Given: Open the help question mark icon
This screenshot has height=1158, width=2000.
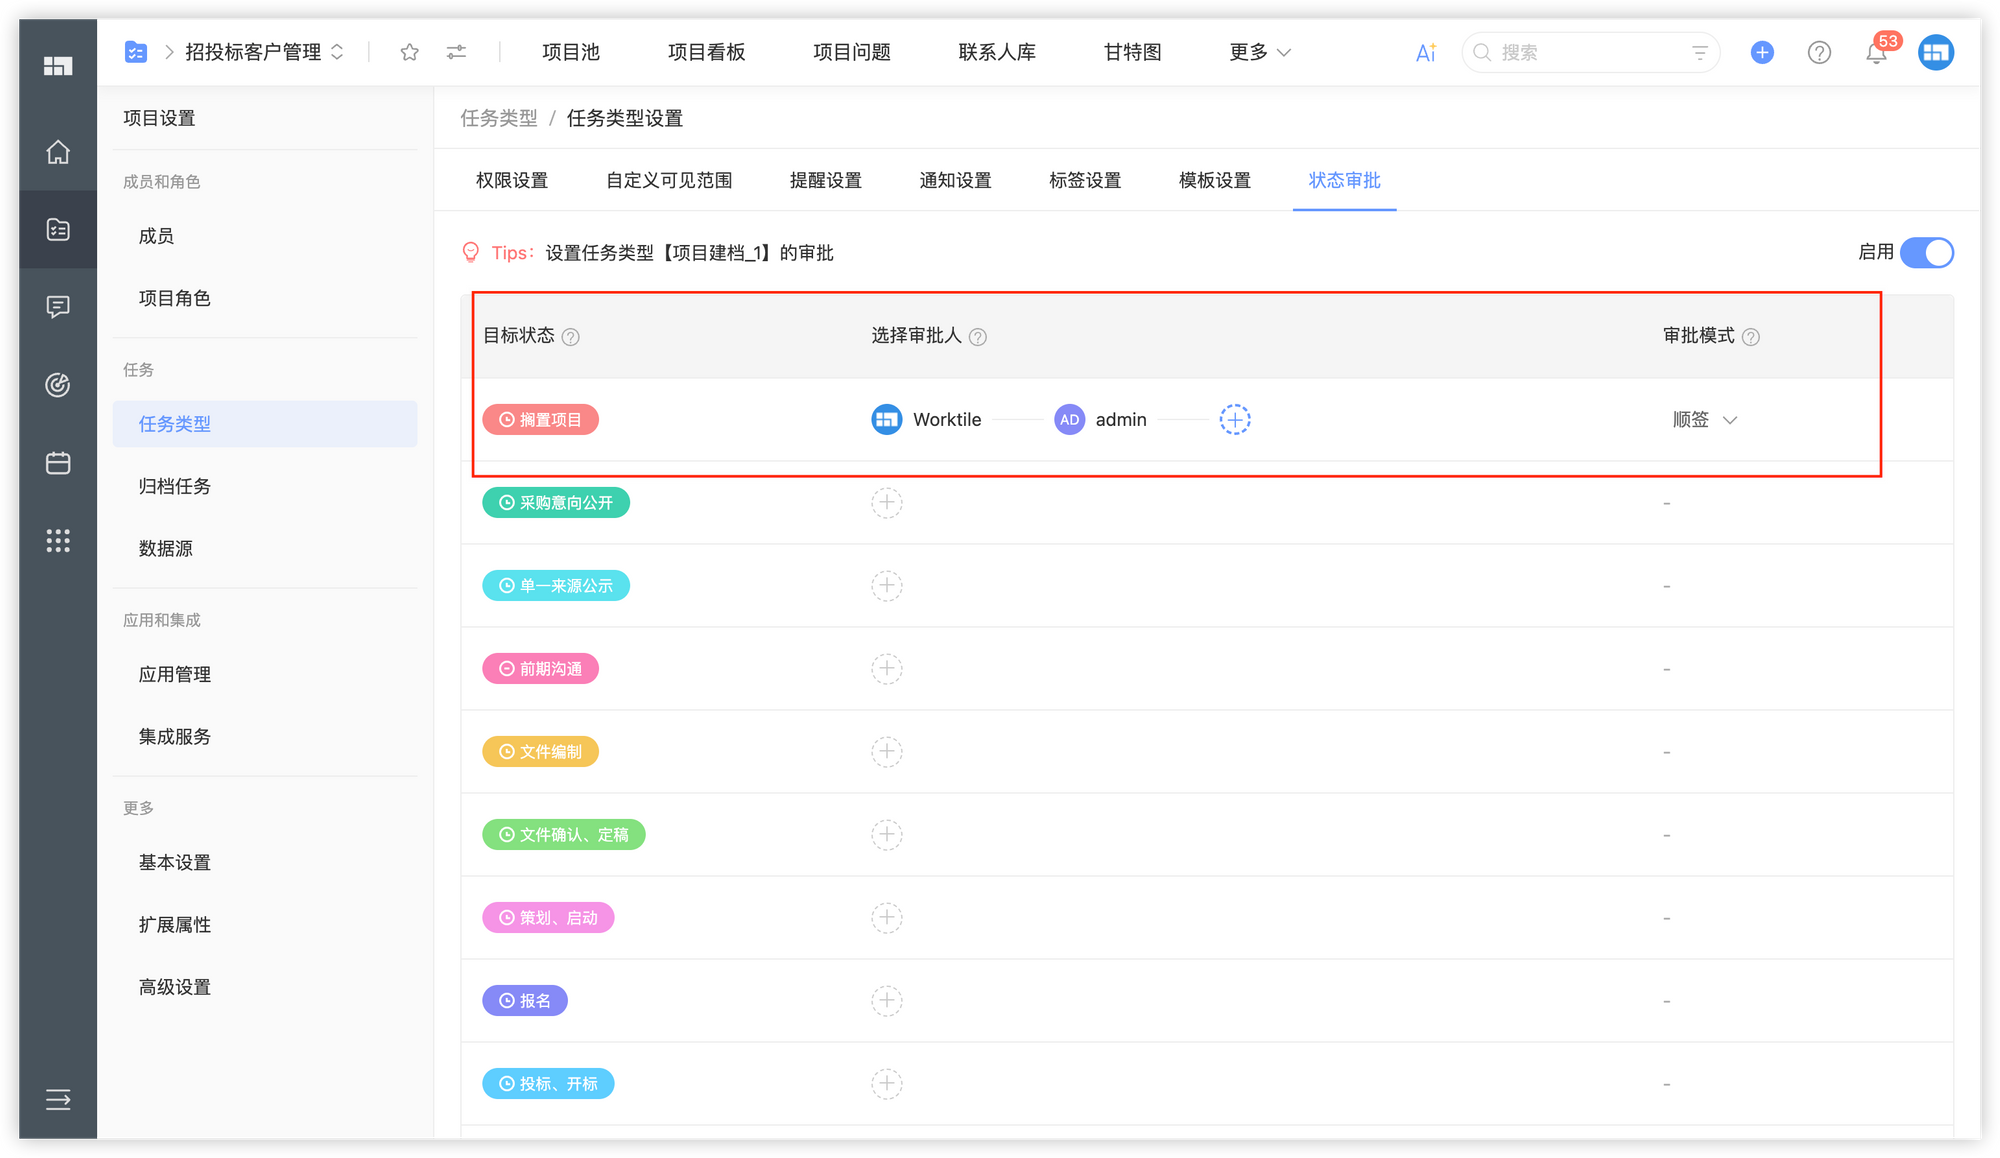Looking at the screenshot, I should point(1819,52).
